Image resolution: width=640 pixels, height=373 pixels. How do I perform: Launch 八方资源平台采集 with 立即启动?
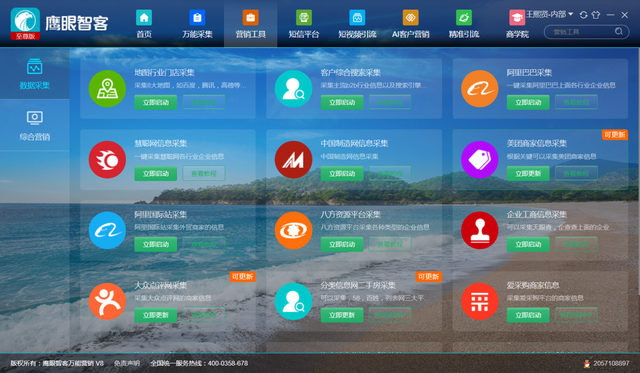pos(342,244)
